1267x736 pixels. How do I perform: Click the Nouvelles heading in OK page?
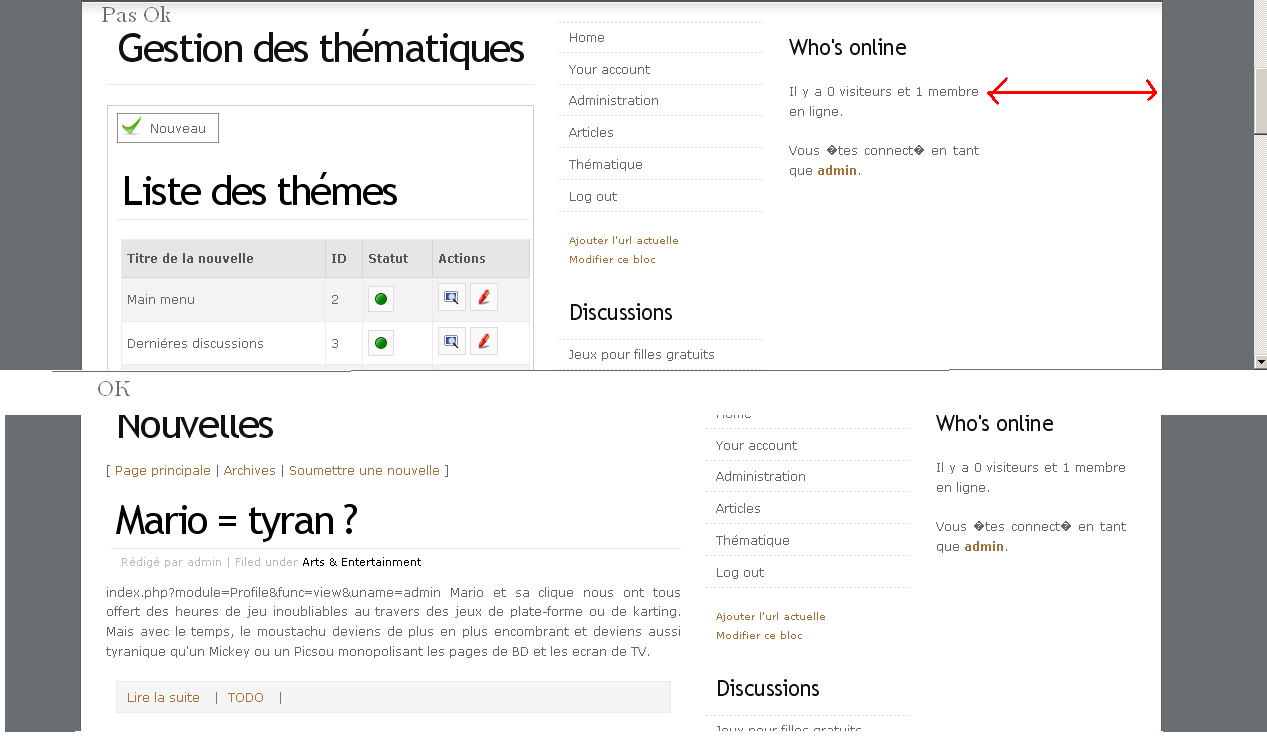click(x=194, y=426)
